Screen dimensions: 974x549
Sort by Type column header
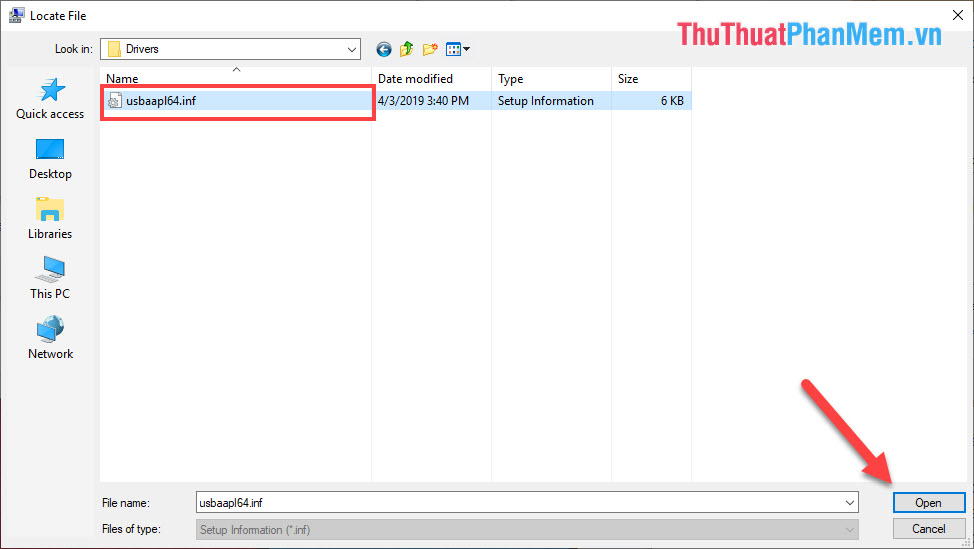point(511,79)
